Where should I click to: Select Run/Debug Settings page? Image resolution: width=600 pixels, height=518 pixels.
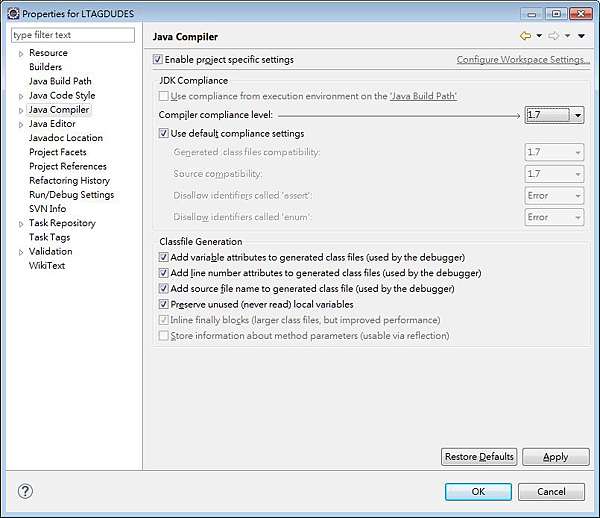tap(72, 194)
